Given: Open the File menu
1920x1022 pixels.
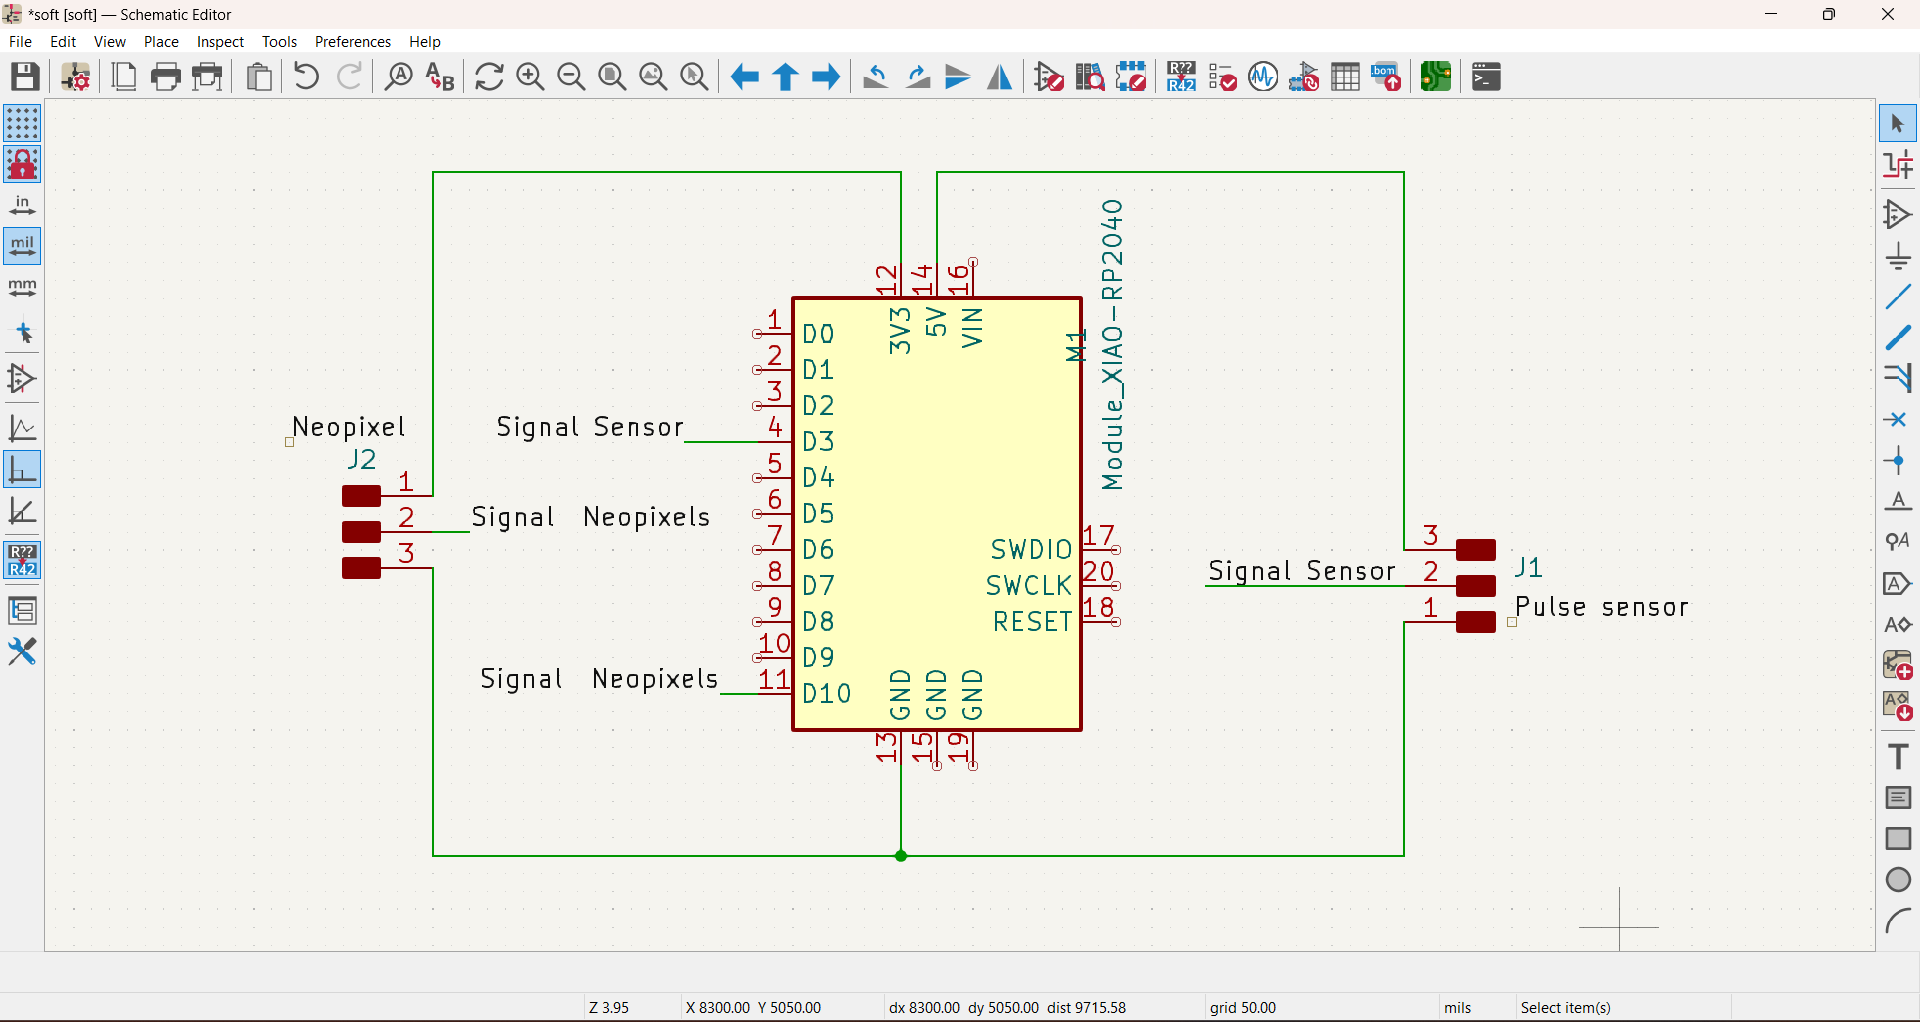Looking at the screenshot, I should point(20,42).
